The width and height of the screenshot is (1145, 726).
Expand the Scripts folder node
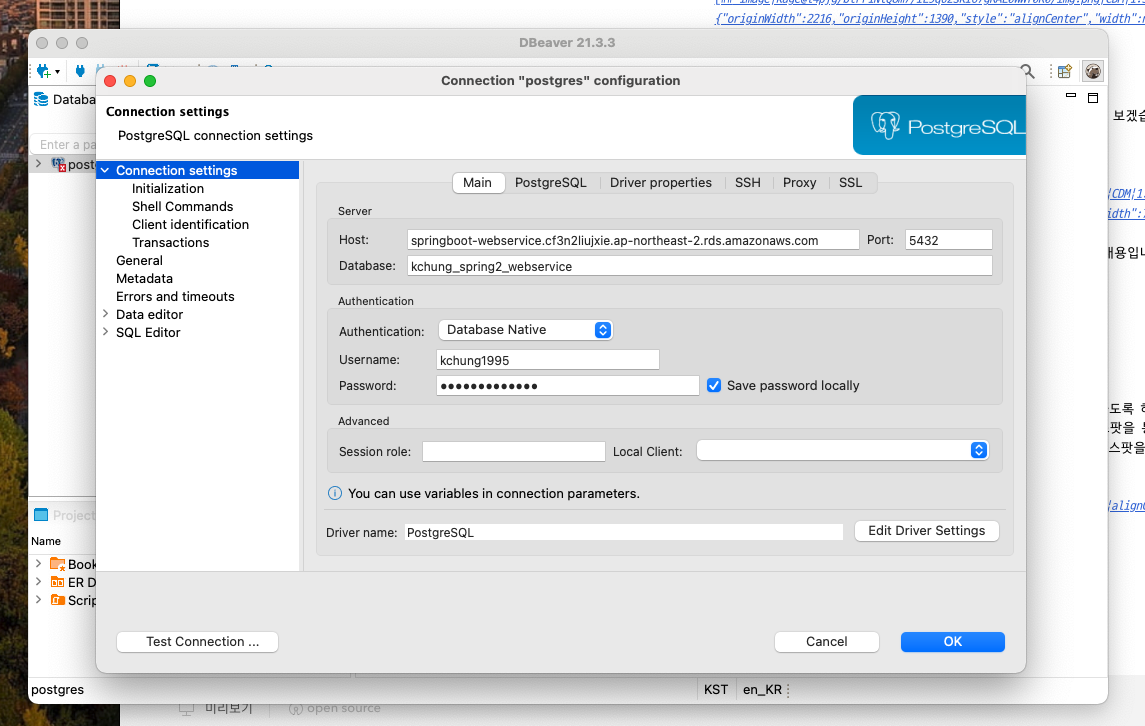38,599
